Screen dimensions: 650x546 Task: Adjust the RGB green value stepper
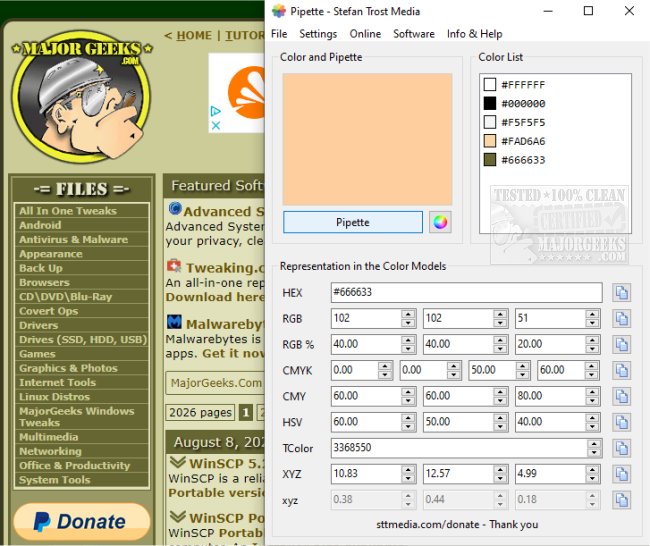[500, 318]
